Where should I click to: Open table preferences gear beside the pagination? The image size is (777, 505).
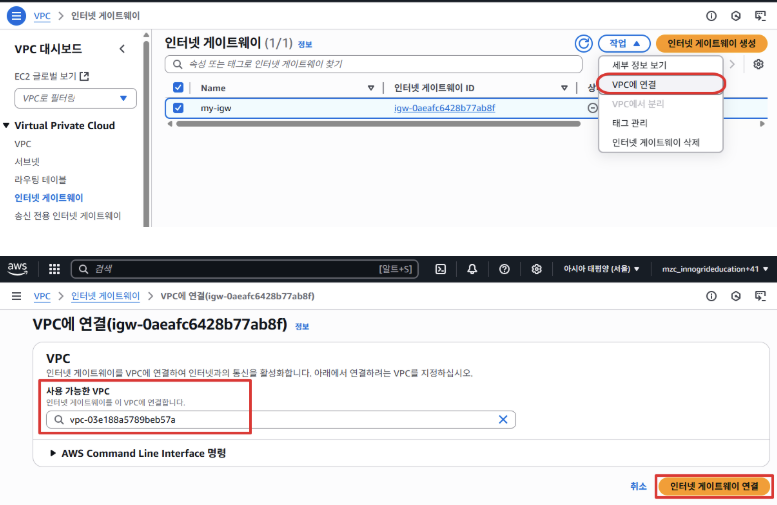758,64
